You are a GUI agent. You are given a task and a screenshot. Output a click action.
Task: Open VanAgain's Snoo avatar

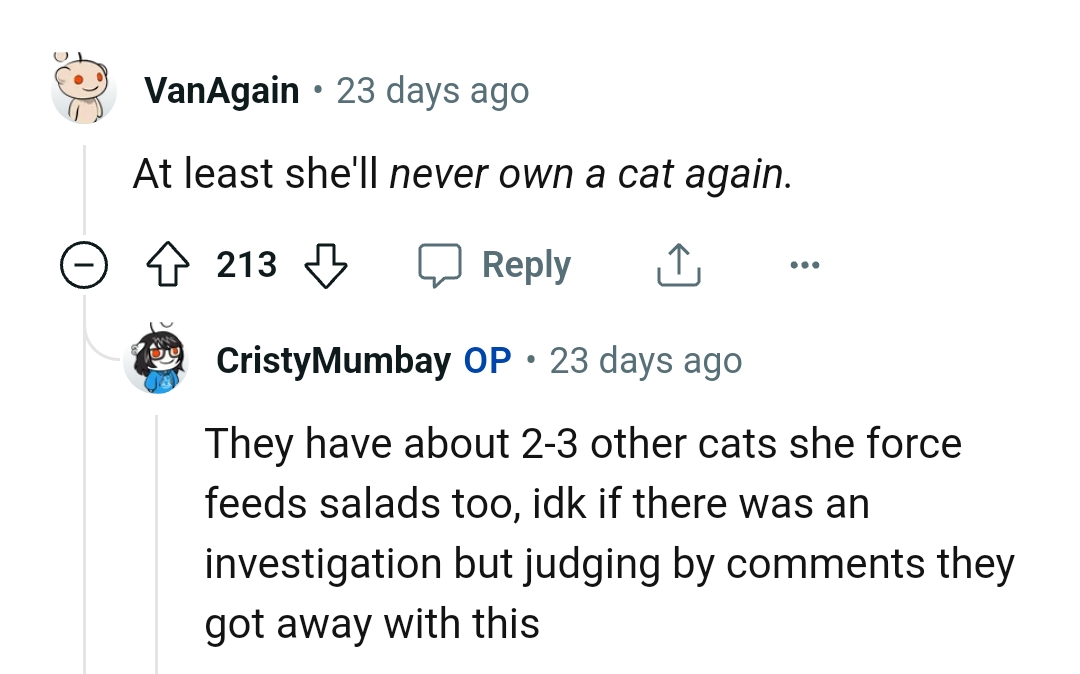84,89
